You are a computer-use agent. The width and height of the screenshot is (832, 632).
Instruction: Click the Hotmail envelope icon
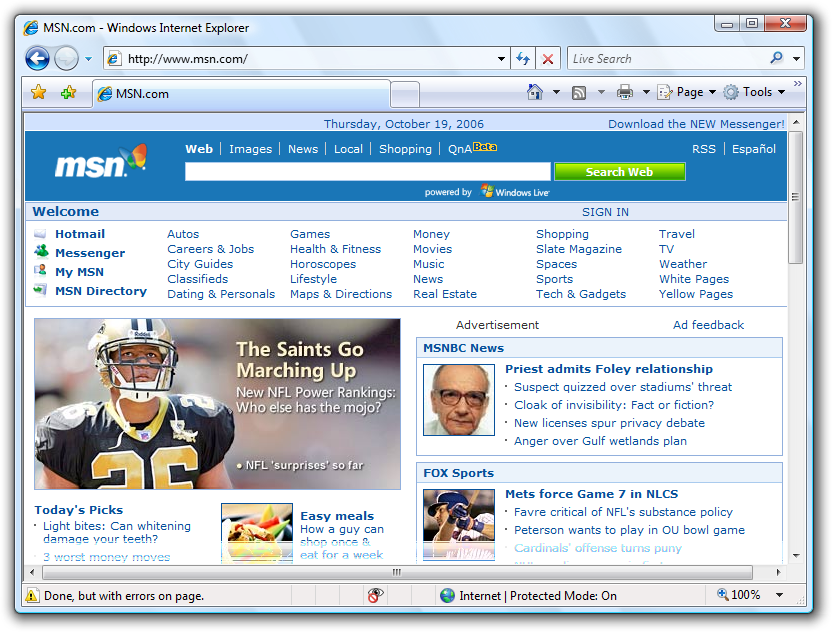pos(40,233)
